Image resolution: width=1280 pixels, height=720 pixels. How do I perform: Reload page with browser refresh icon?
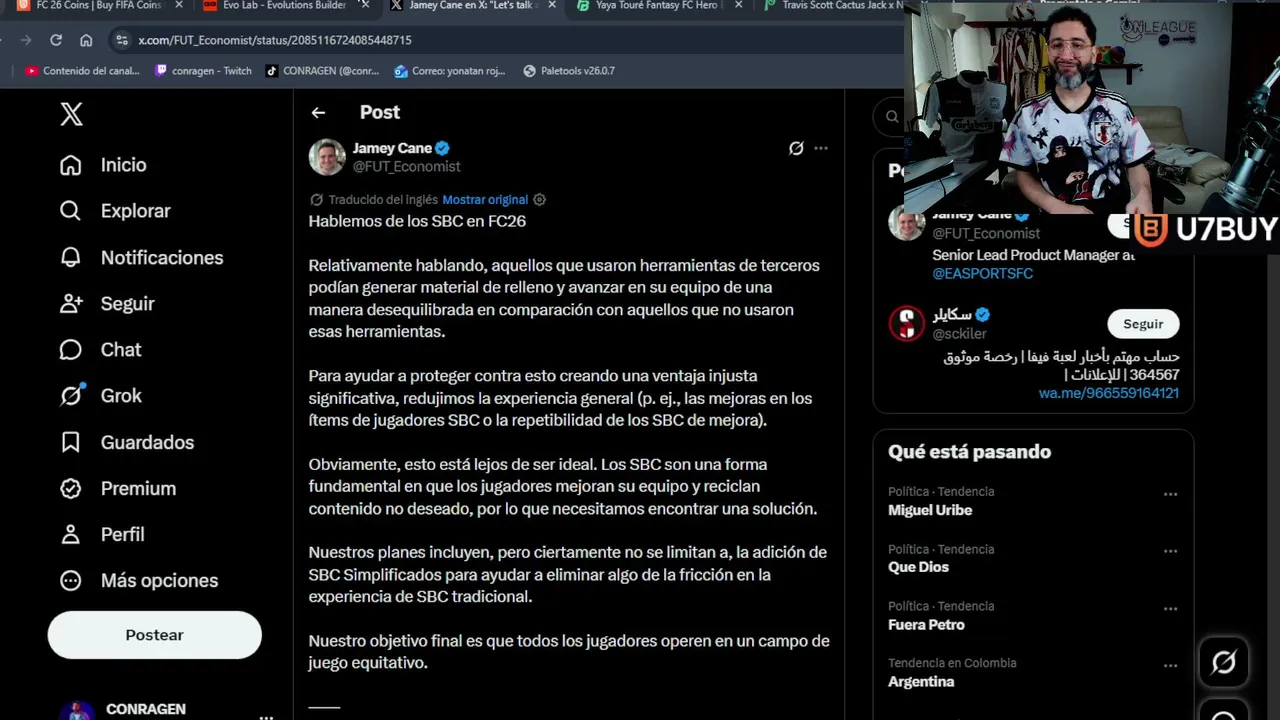pyautogui.click(x=56, y=40)
